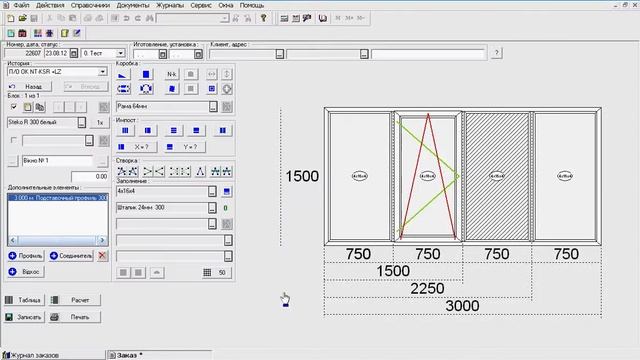Open the selector button for 4x16x4 filling
Image resolution: width=640 pixels, height=360 pixels.
pyautogui.click(x=212, y=191)
